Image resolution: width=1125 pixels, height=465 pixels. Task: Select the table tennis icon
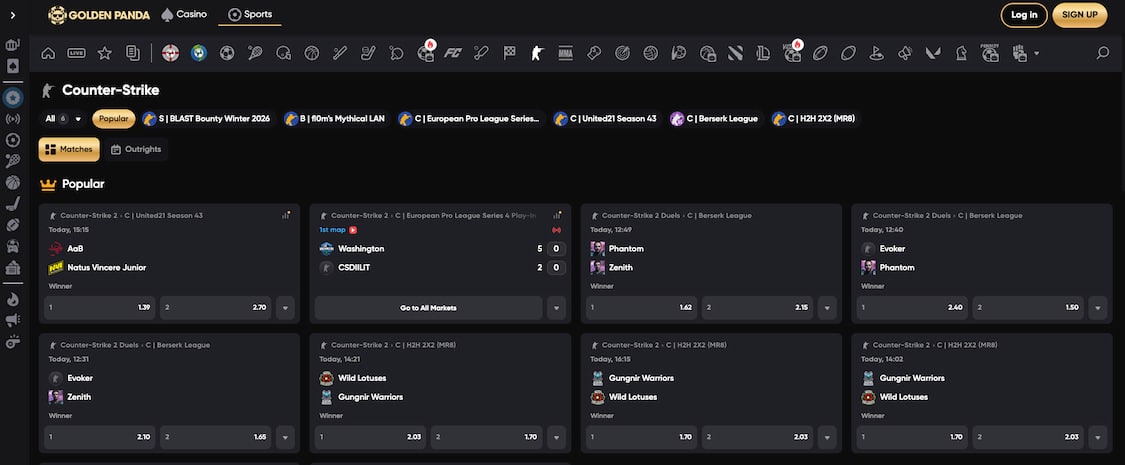[x=396, y=53]
